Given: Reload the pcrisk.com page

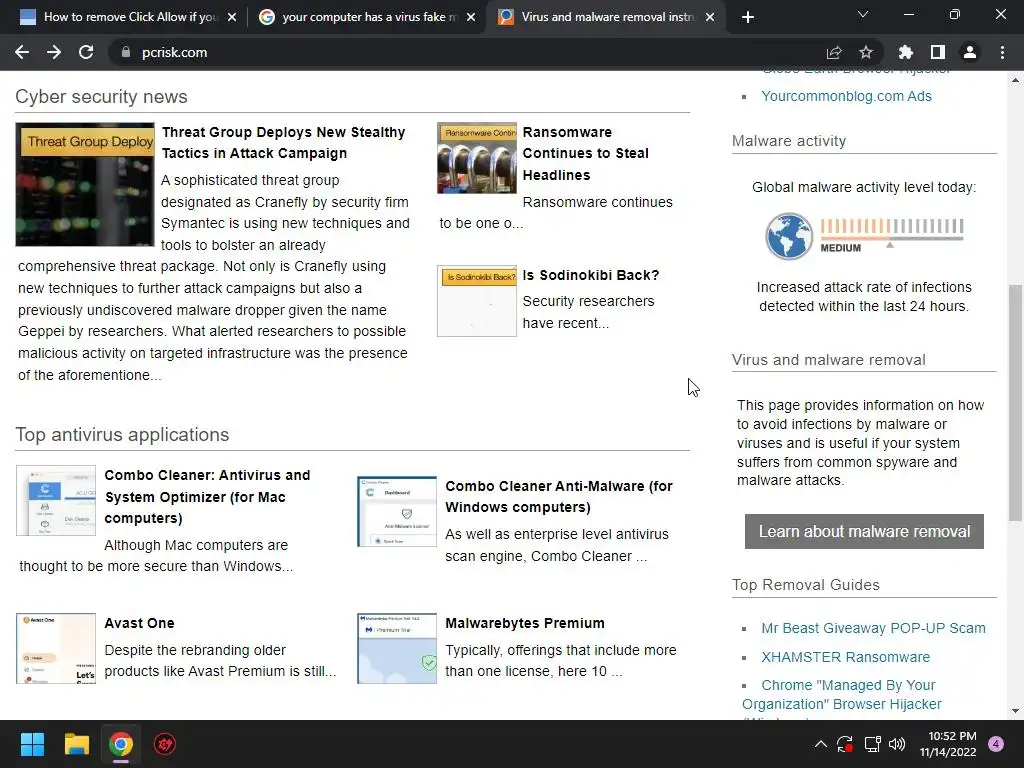Looking at the screenshot, I should point(86,52).
